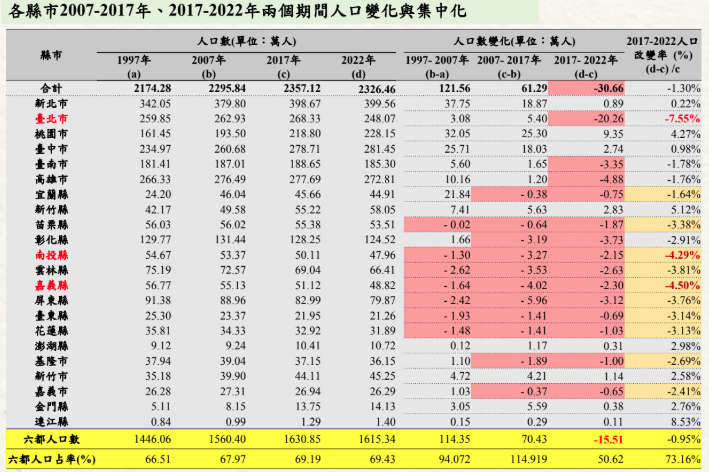This screenshot has height=472, width=709.
Task: Click the 苗栗縣 row label
Action: point(51,225)
